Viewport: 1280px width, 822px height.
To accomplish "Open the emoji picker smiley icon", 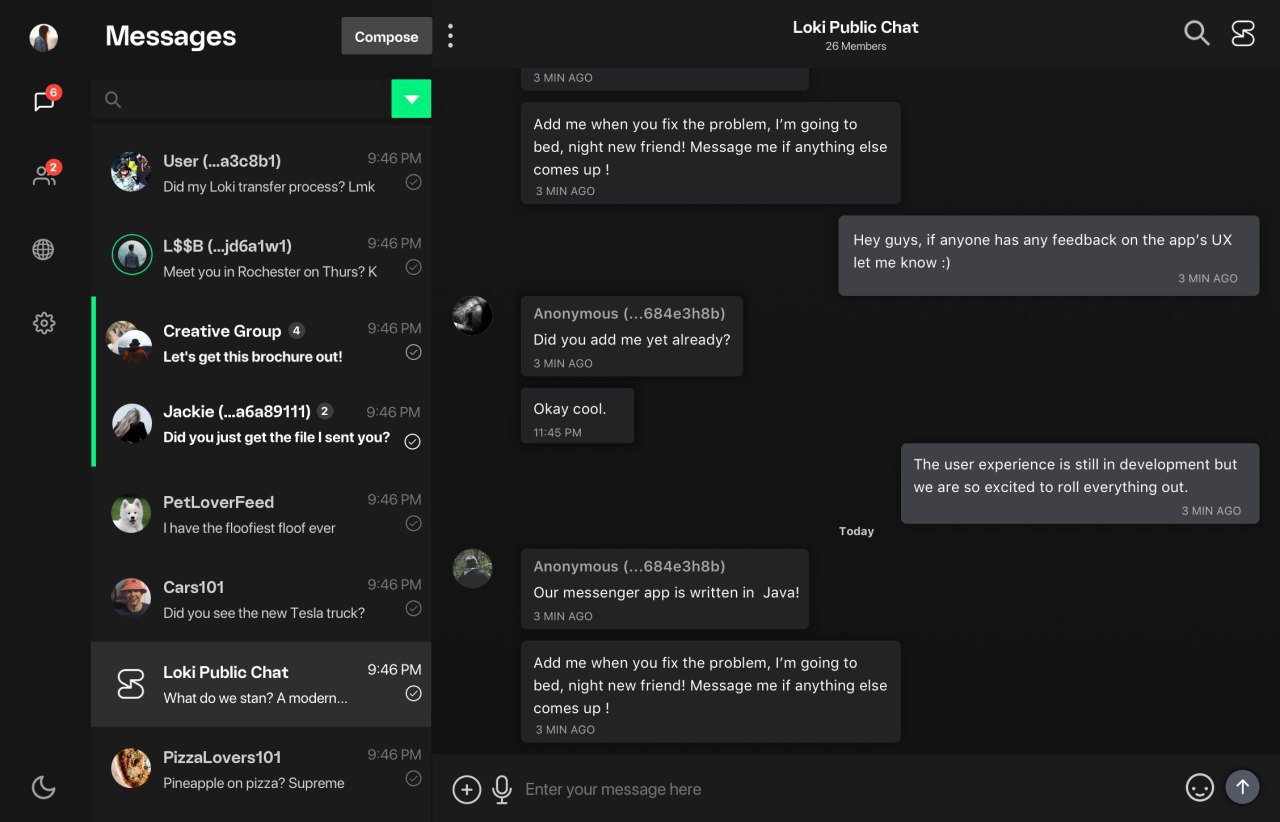I will 1200,787.
